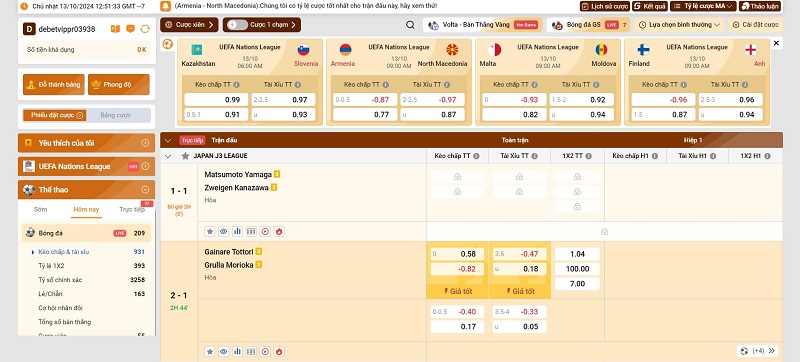Toggle the Cược 1 chạm switch
Viewport: 800px width, 362px height.
pyautogui.click(x=237, y=24)
